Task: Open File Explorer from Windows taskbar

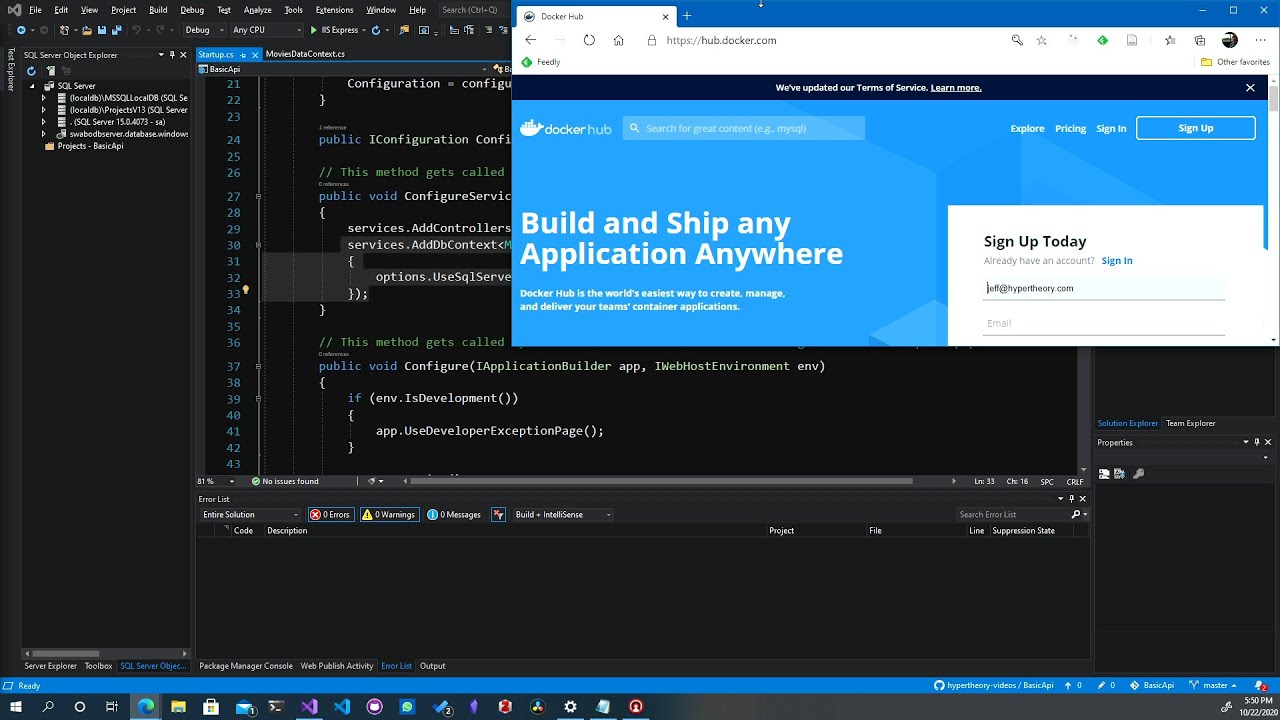Action: [178, 707]
